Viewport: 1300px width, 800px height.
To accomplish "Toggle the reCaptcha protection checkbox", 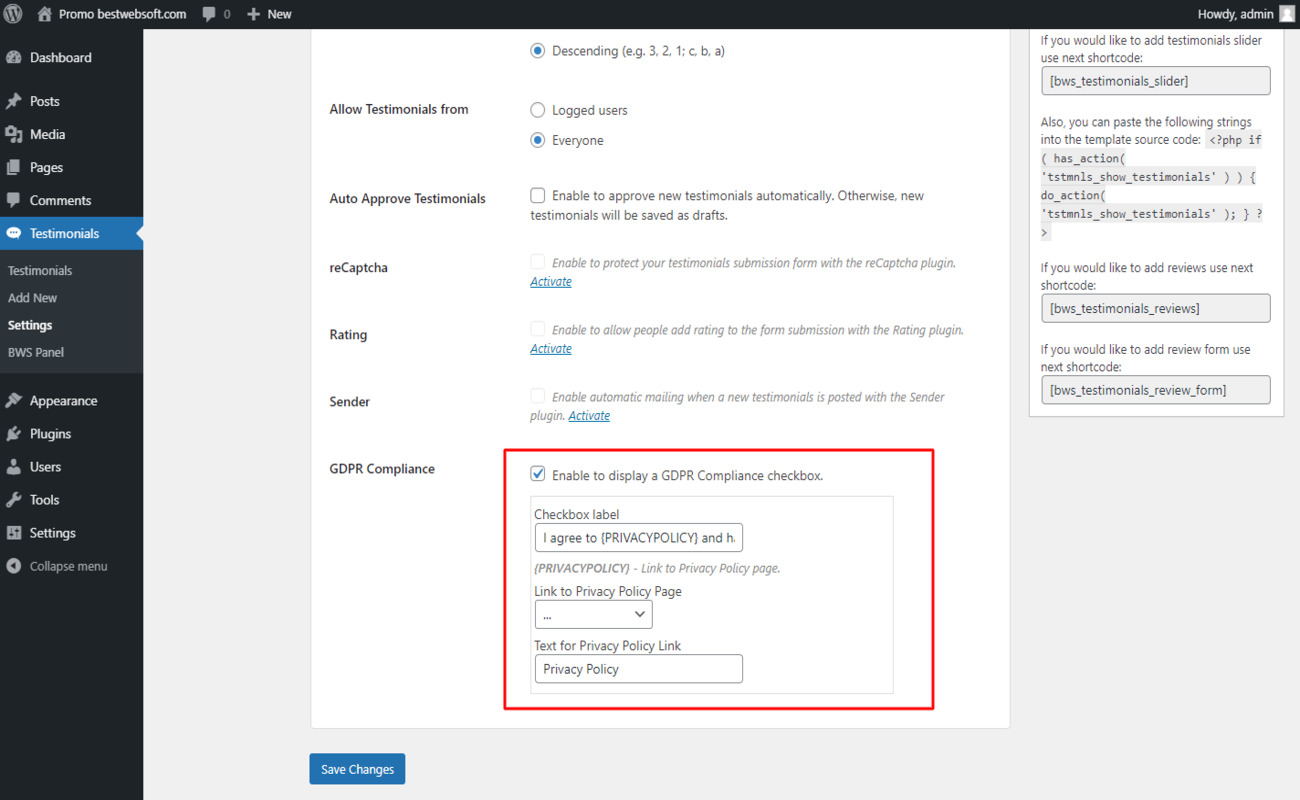I will (x=538, y=263).
